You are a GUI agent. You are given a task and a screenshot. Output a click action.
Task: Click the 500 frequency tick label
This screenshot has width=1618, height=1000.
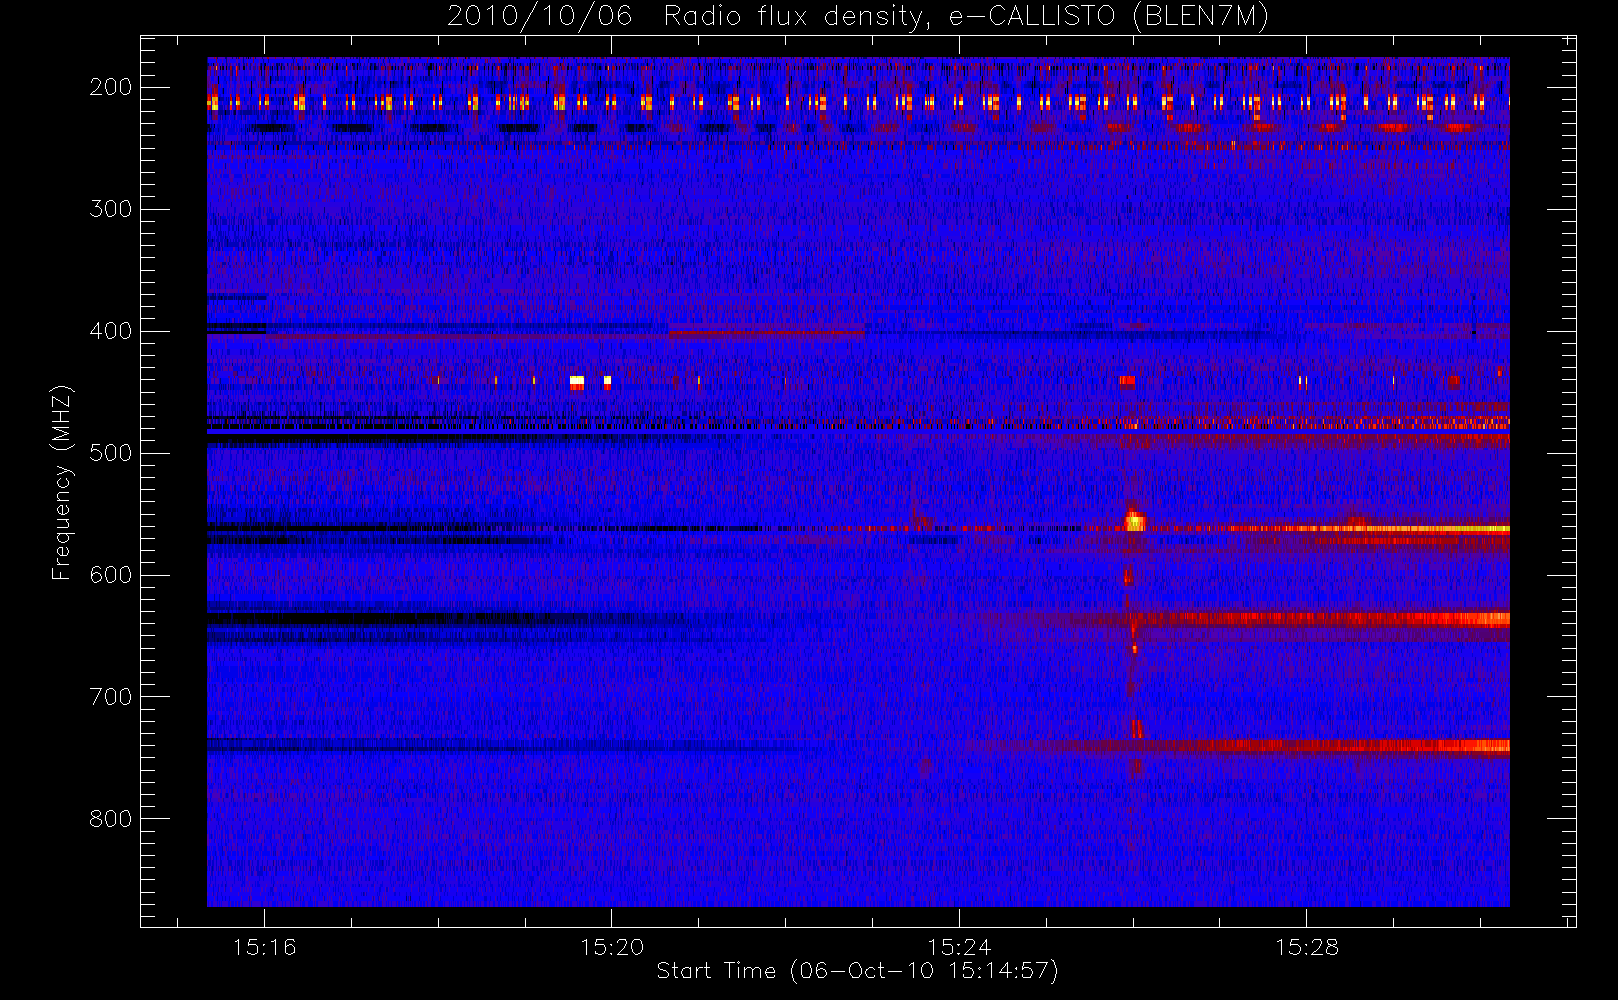coord(111,453)
